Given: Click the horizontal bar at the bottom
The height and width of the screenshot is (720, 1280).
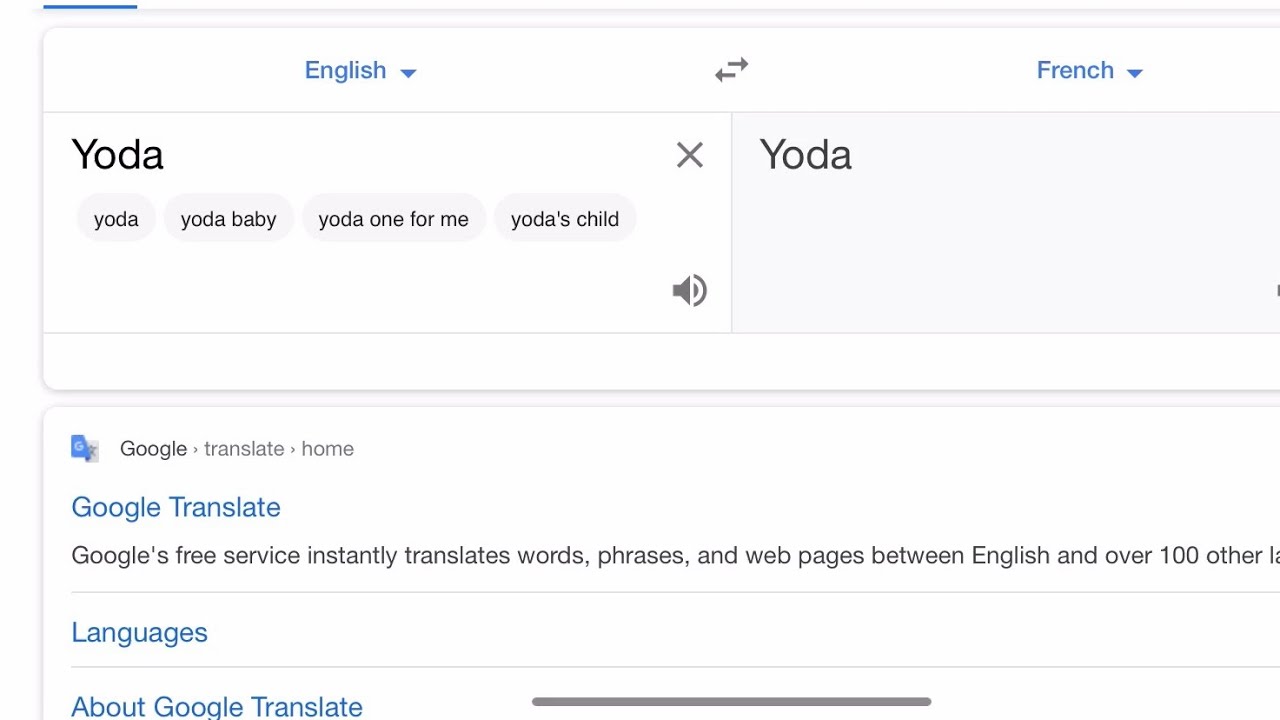Looking at the screenshot, I should [731, 702].
